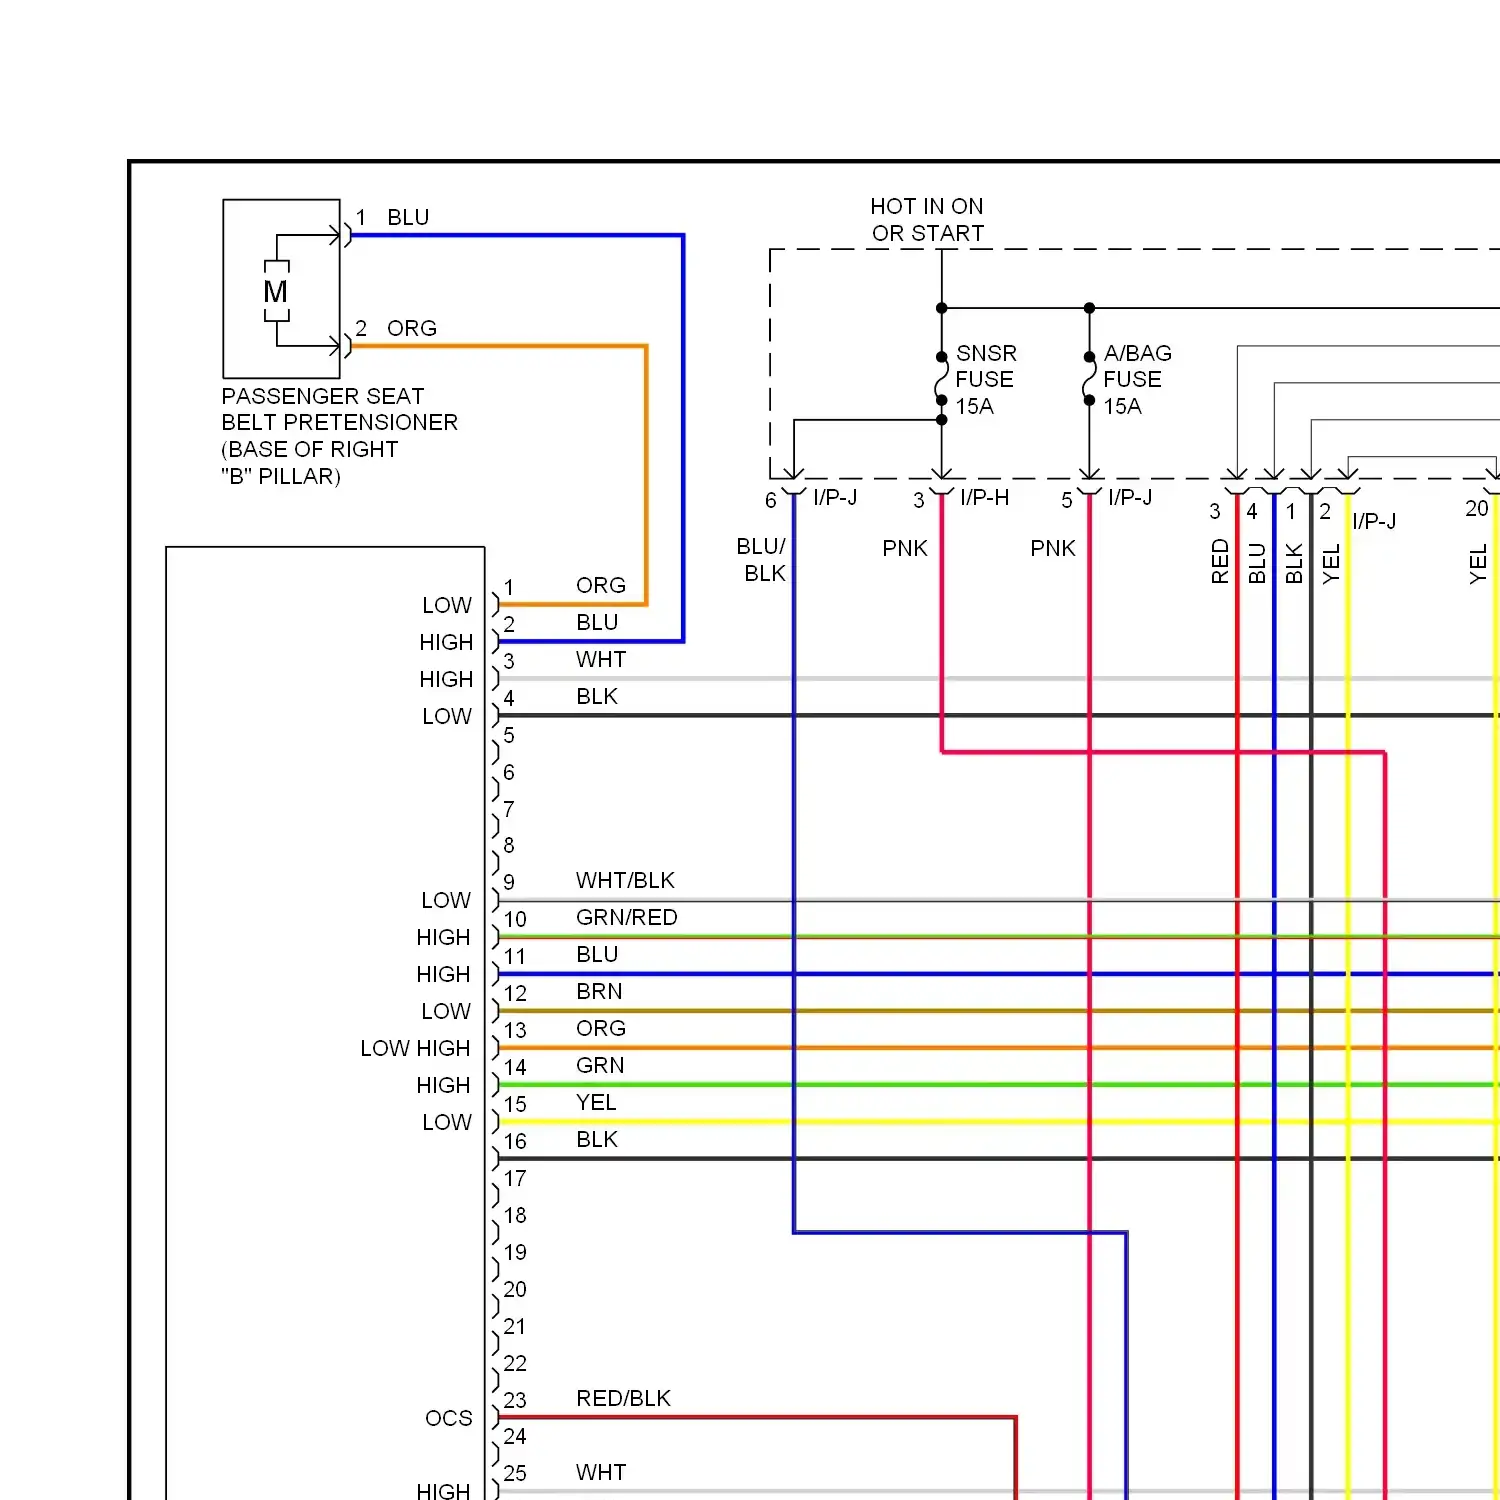
Task: Click the vertical 'BLK' wire label
Action: click(x=1294, y=564)
